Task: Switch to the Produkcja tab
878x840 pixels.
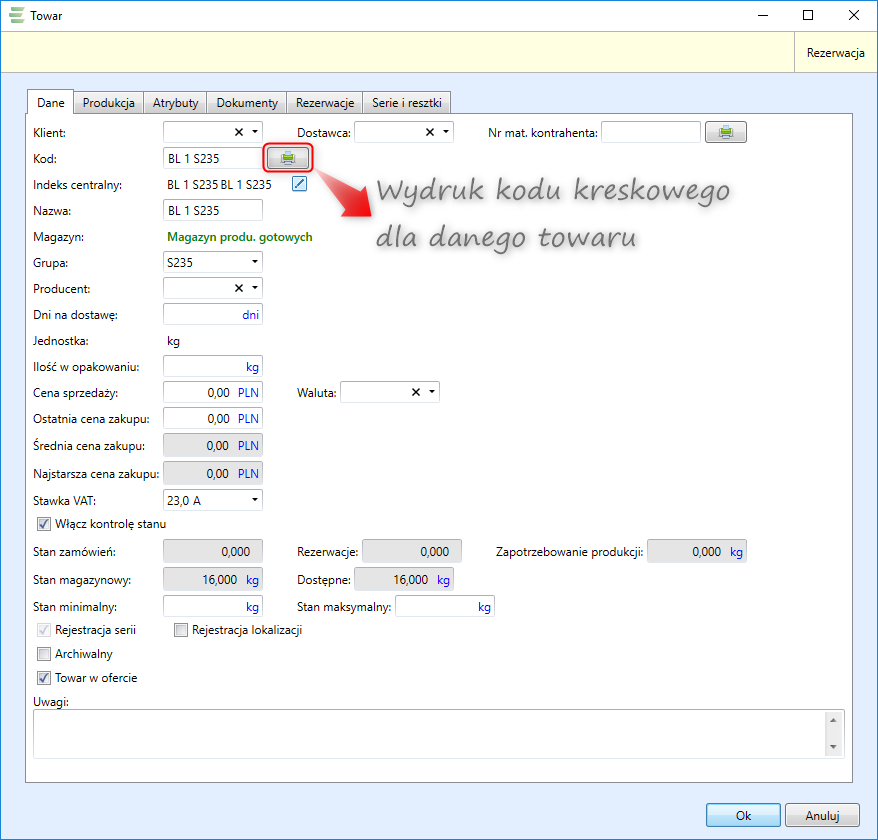Action: 108,103
